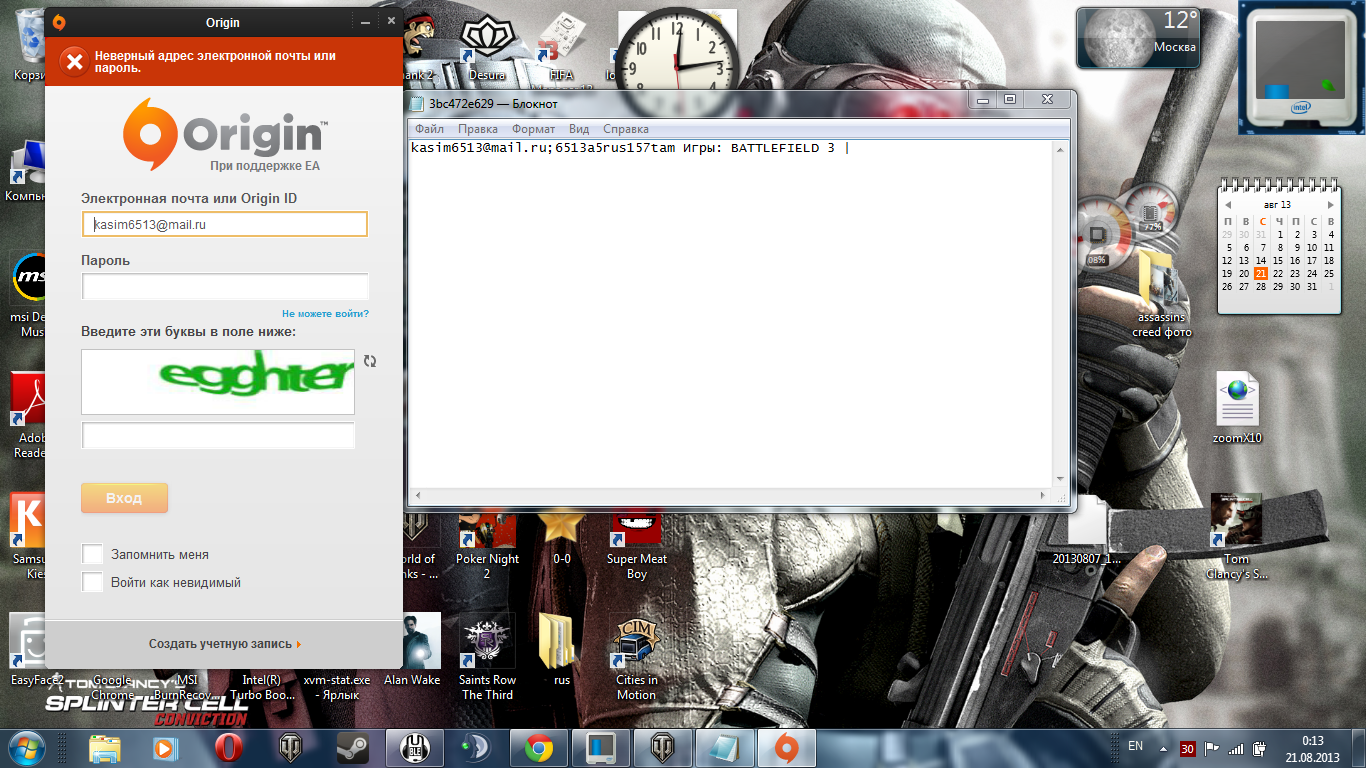1366x768 pixels.
Task: Open the rus folder on desktop
Action: tap(562, 650)
